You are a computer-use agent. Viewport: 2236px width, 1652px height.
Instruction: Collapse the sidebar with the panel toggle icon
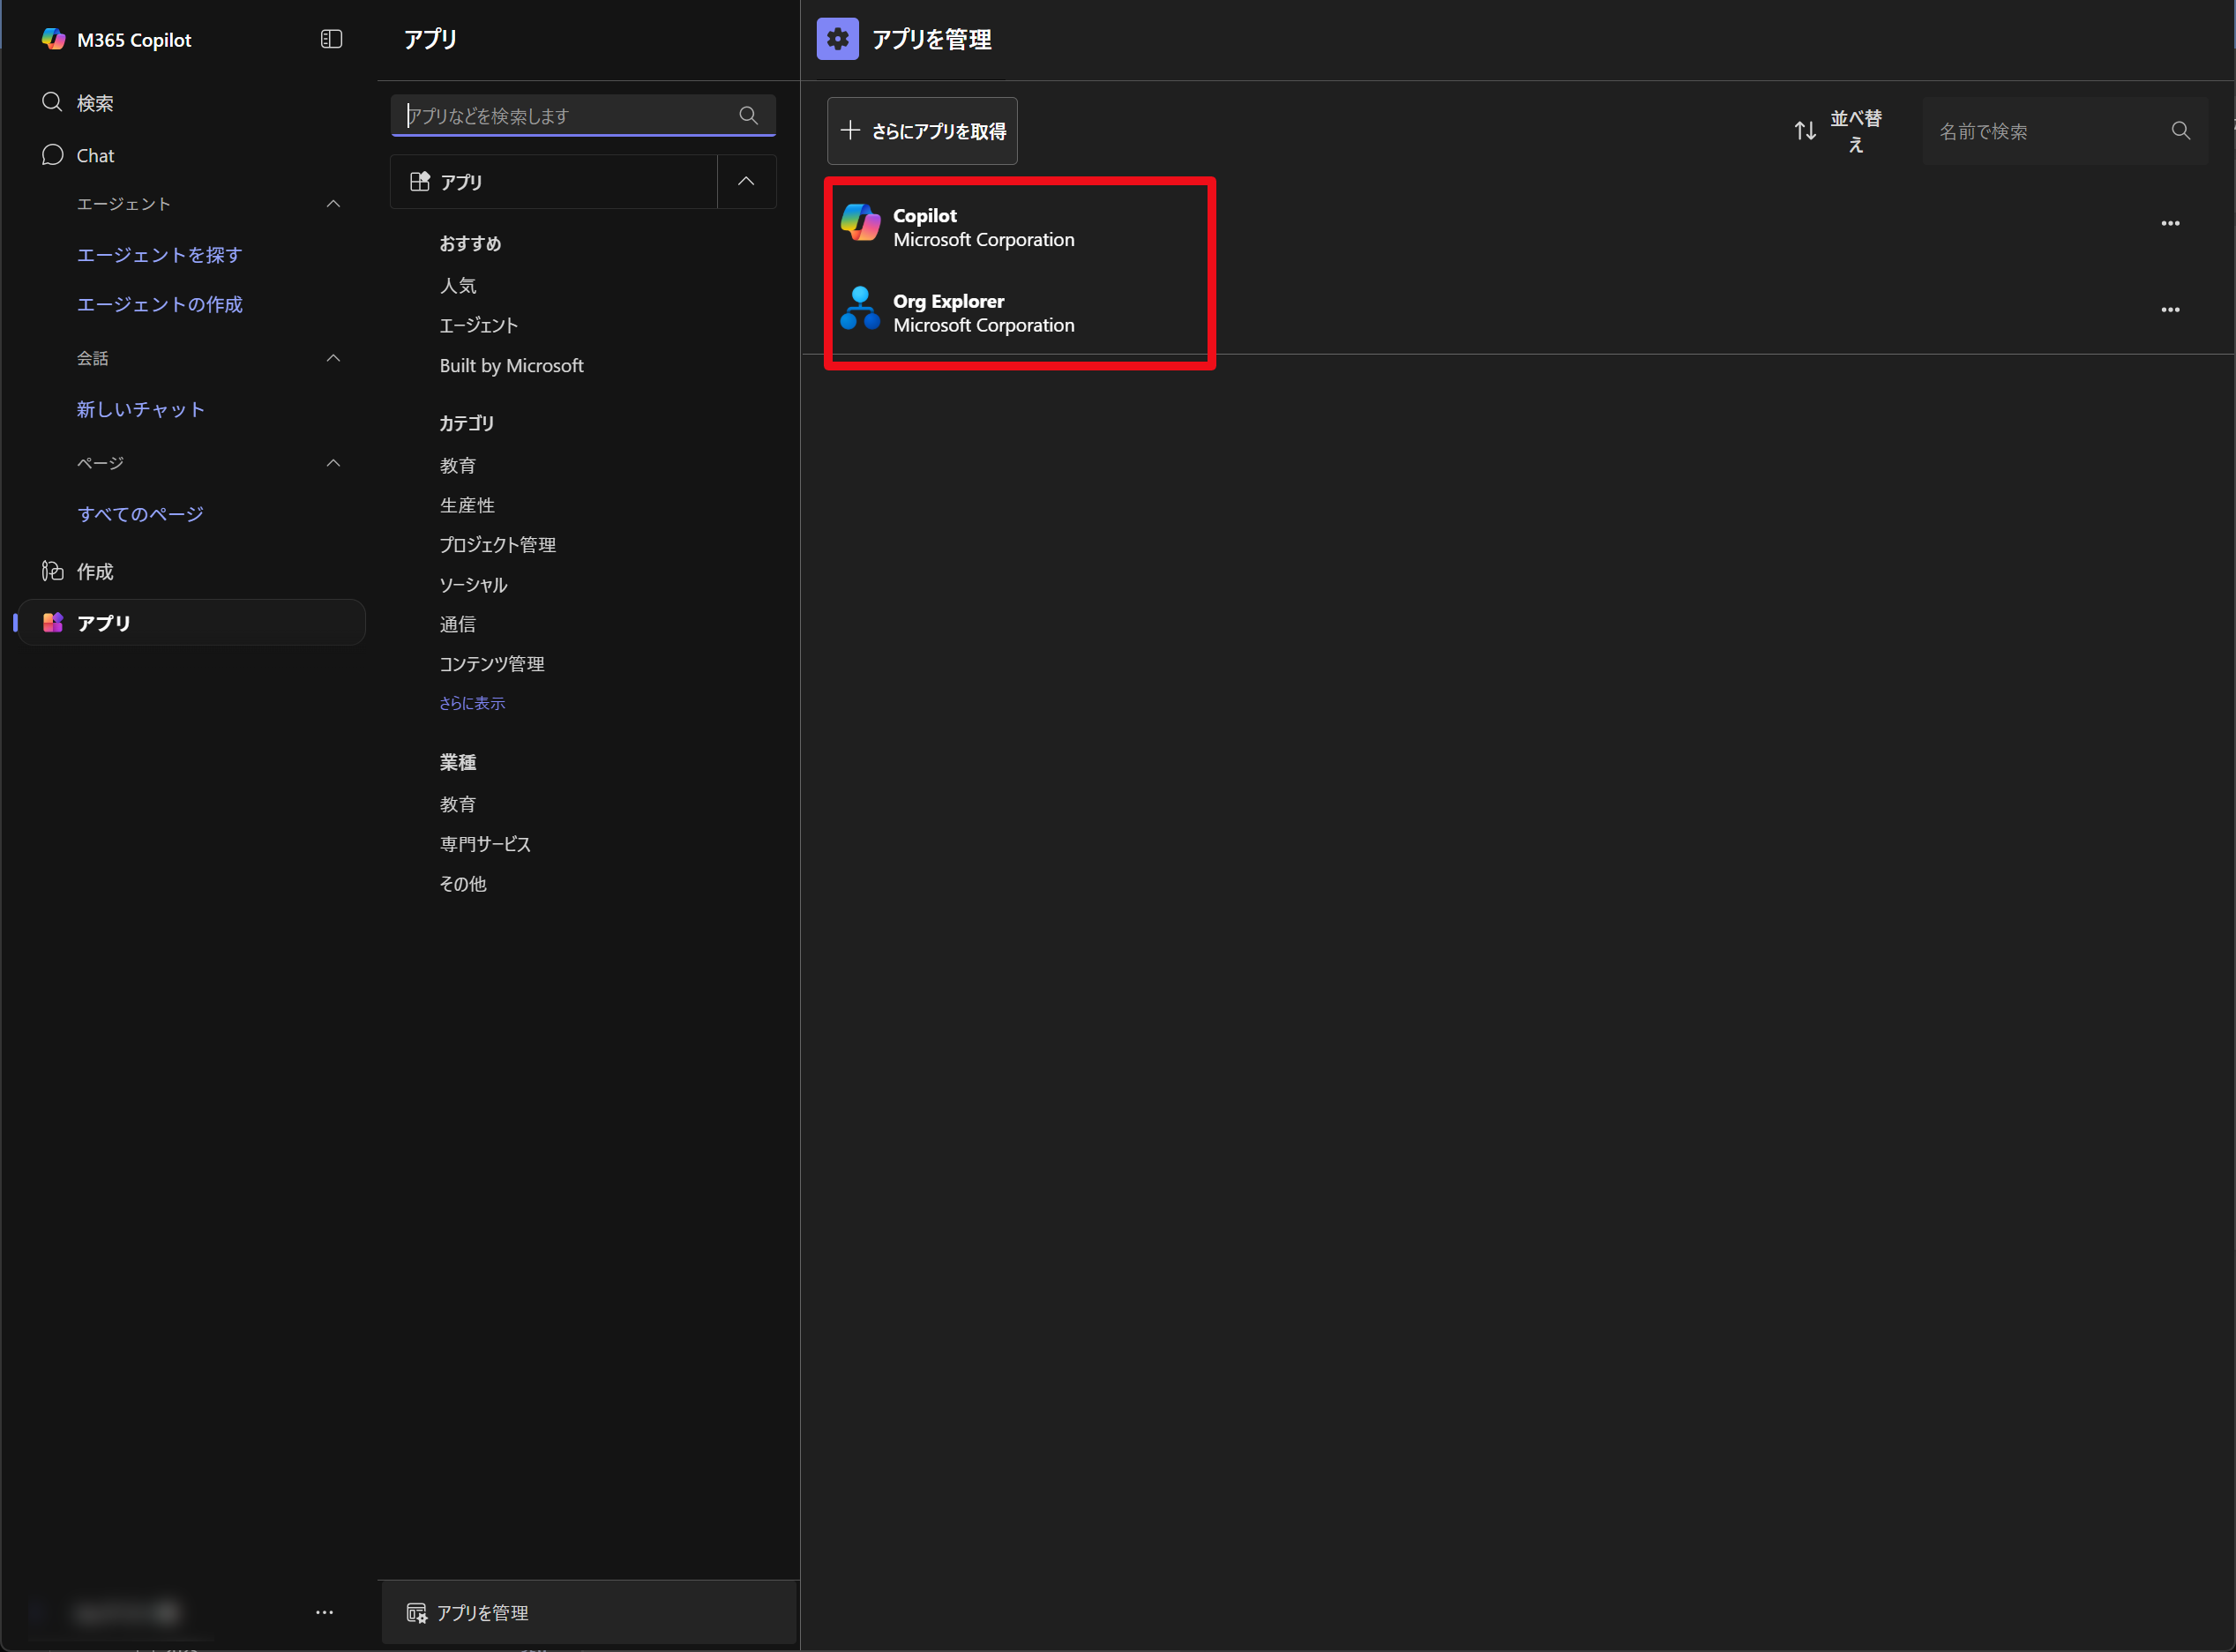[331, 39]
